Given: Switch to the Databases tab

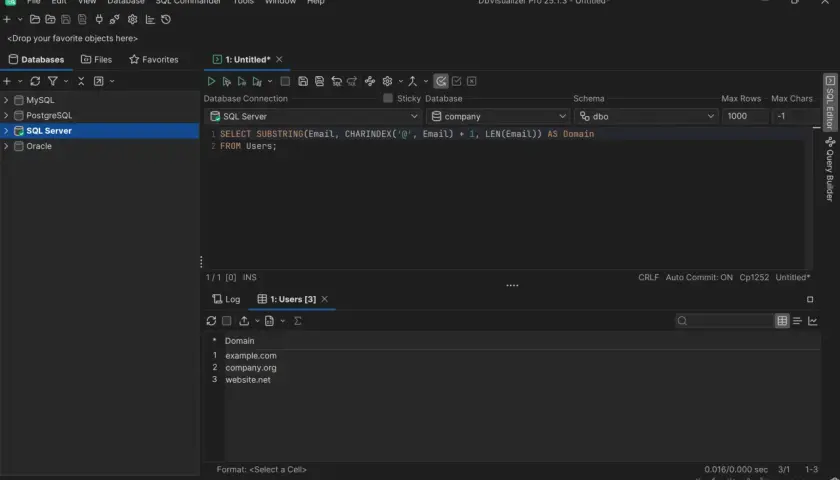Looking at the screenshot, I should pos(36,59).
